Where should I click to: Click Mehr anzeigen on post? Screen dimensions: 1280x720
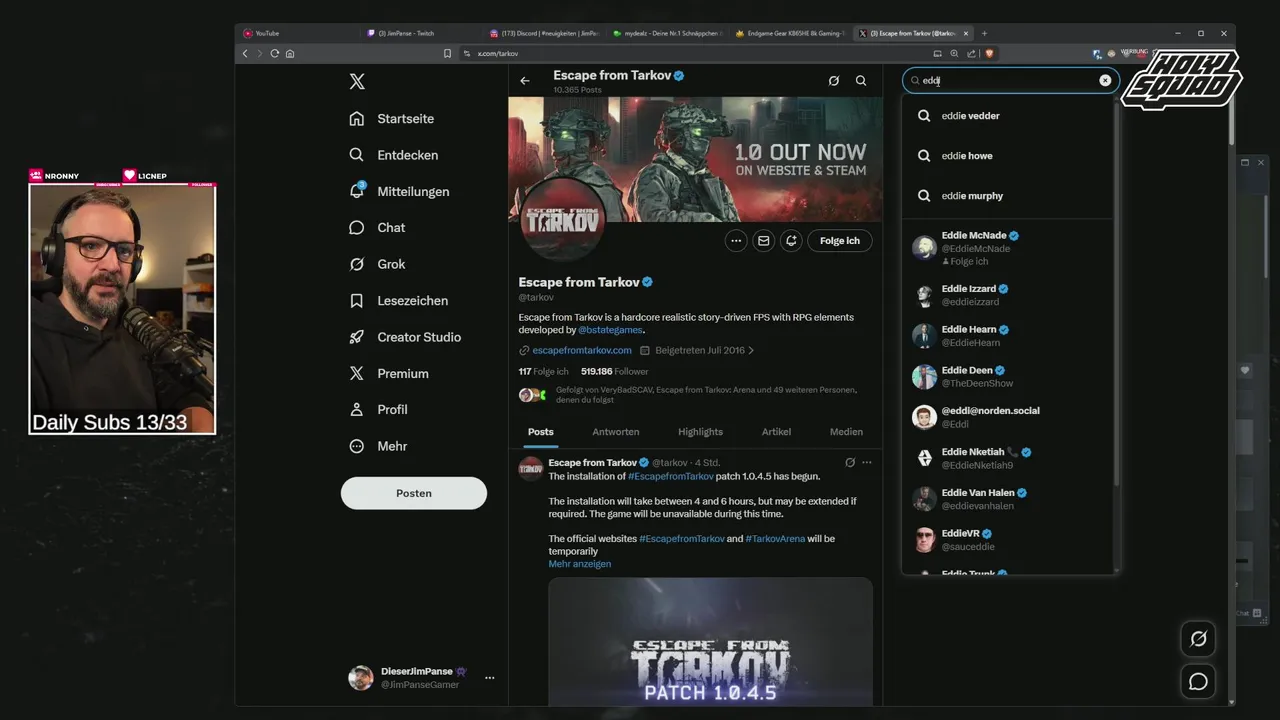(x=580, y=564)
